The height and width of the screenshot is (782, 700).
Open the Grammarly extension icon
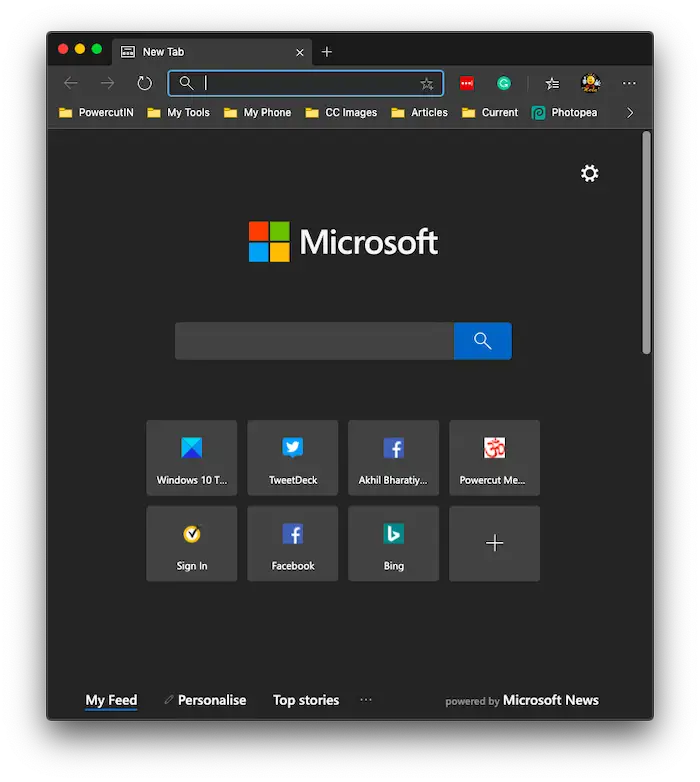coord(504,83)
